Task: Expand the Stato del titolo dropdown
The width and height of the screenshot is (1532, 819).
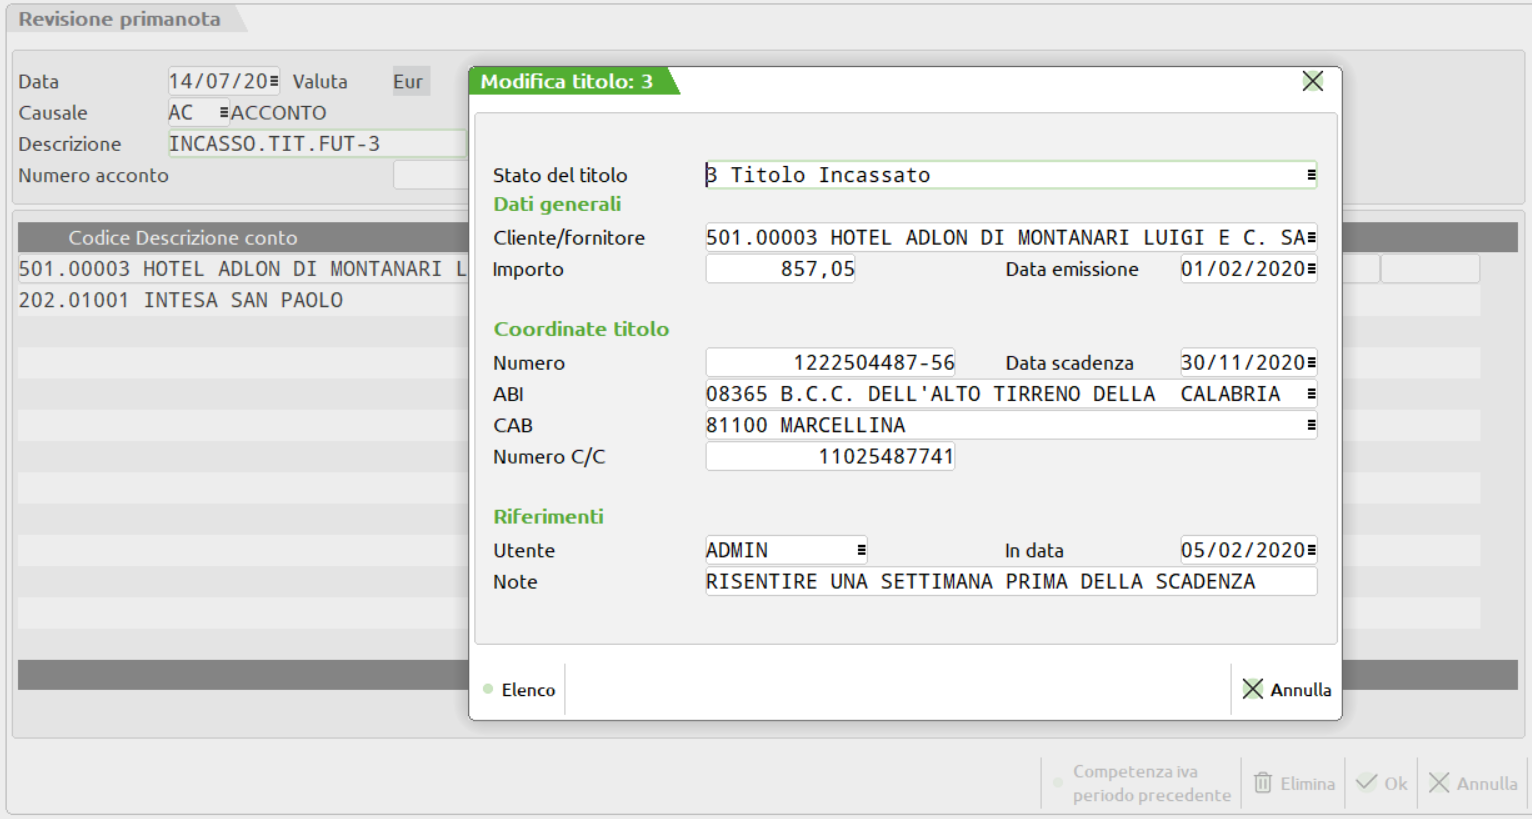Action: [x=1310, y=175]
